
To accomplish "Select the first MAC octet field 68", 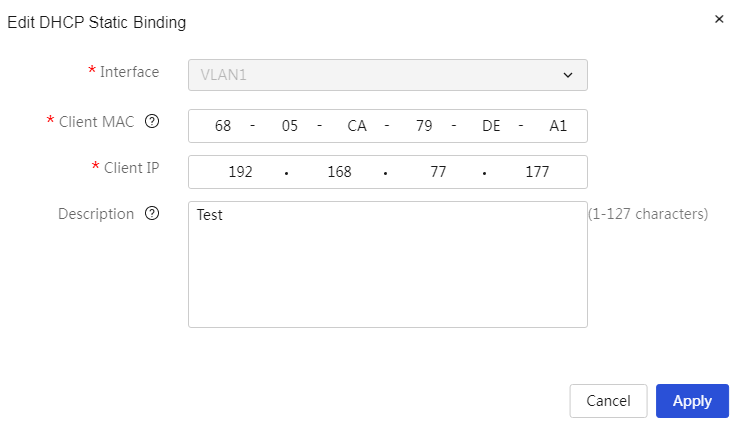I will pos(223,126).
